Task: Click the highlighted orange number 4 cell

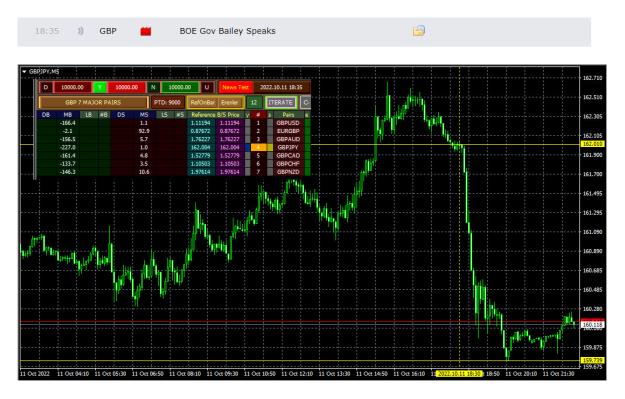Action: pyautogui.click(x=258, y=147)
